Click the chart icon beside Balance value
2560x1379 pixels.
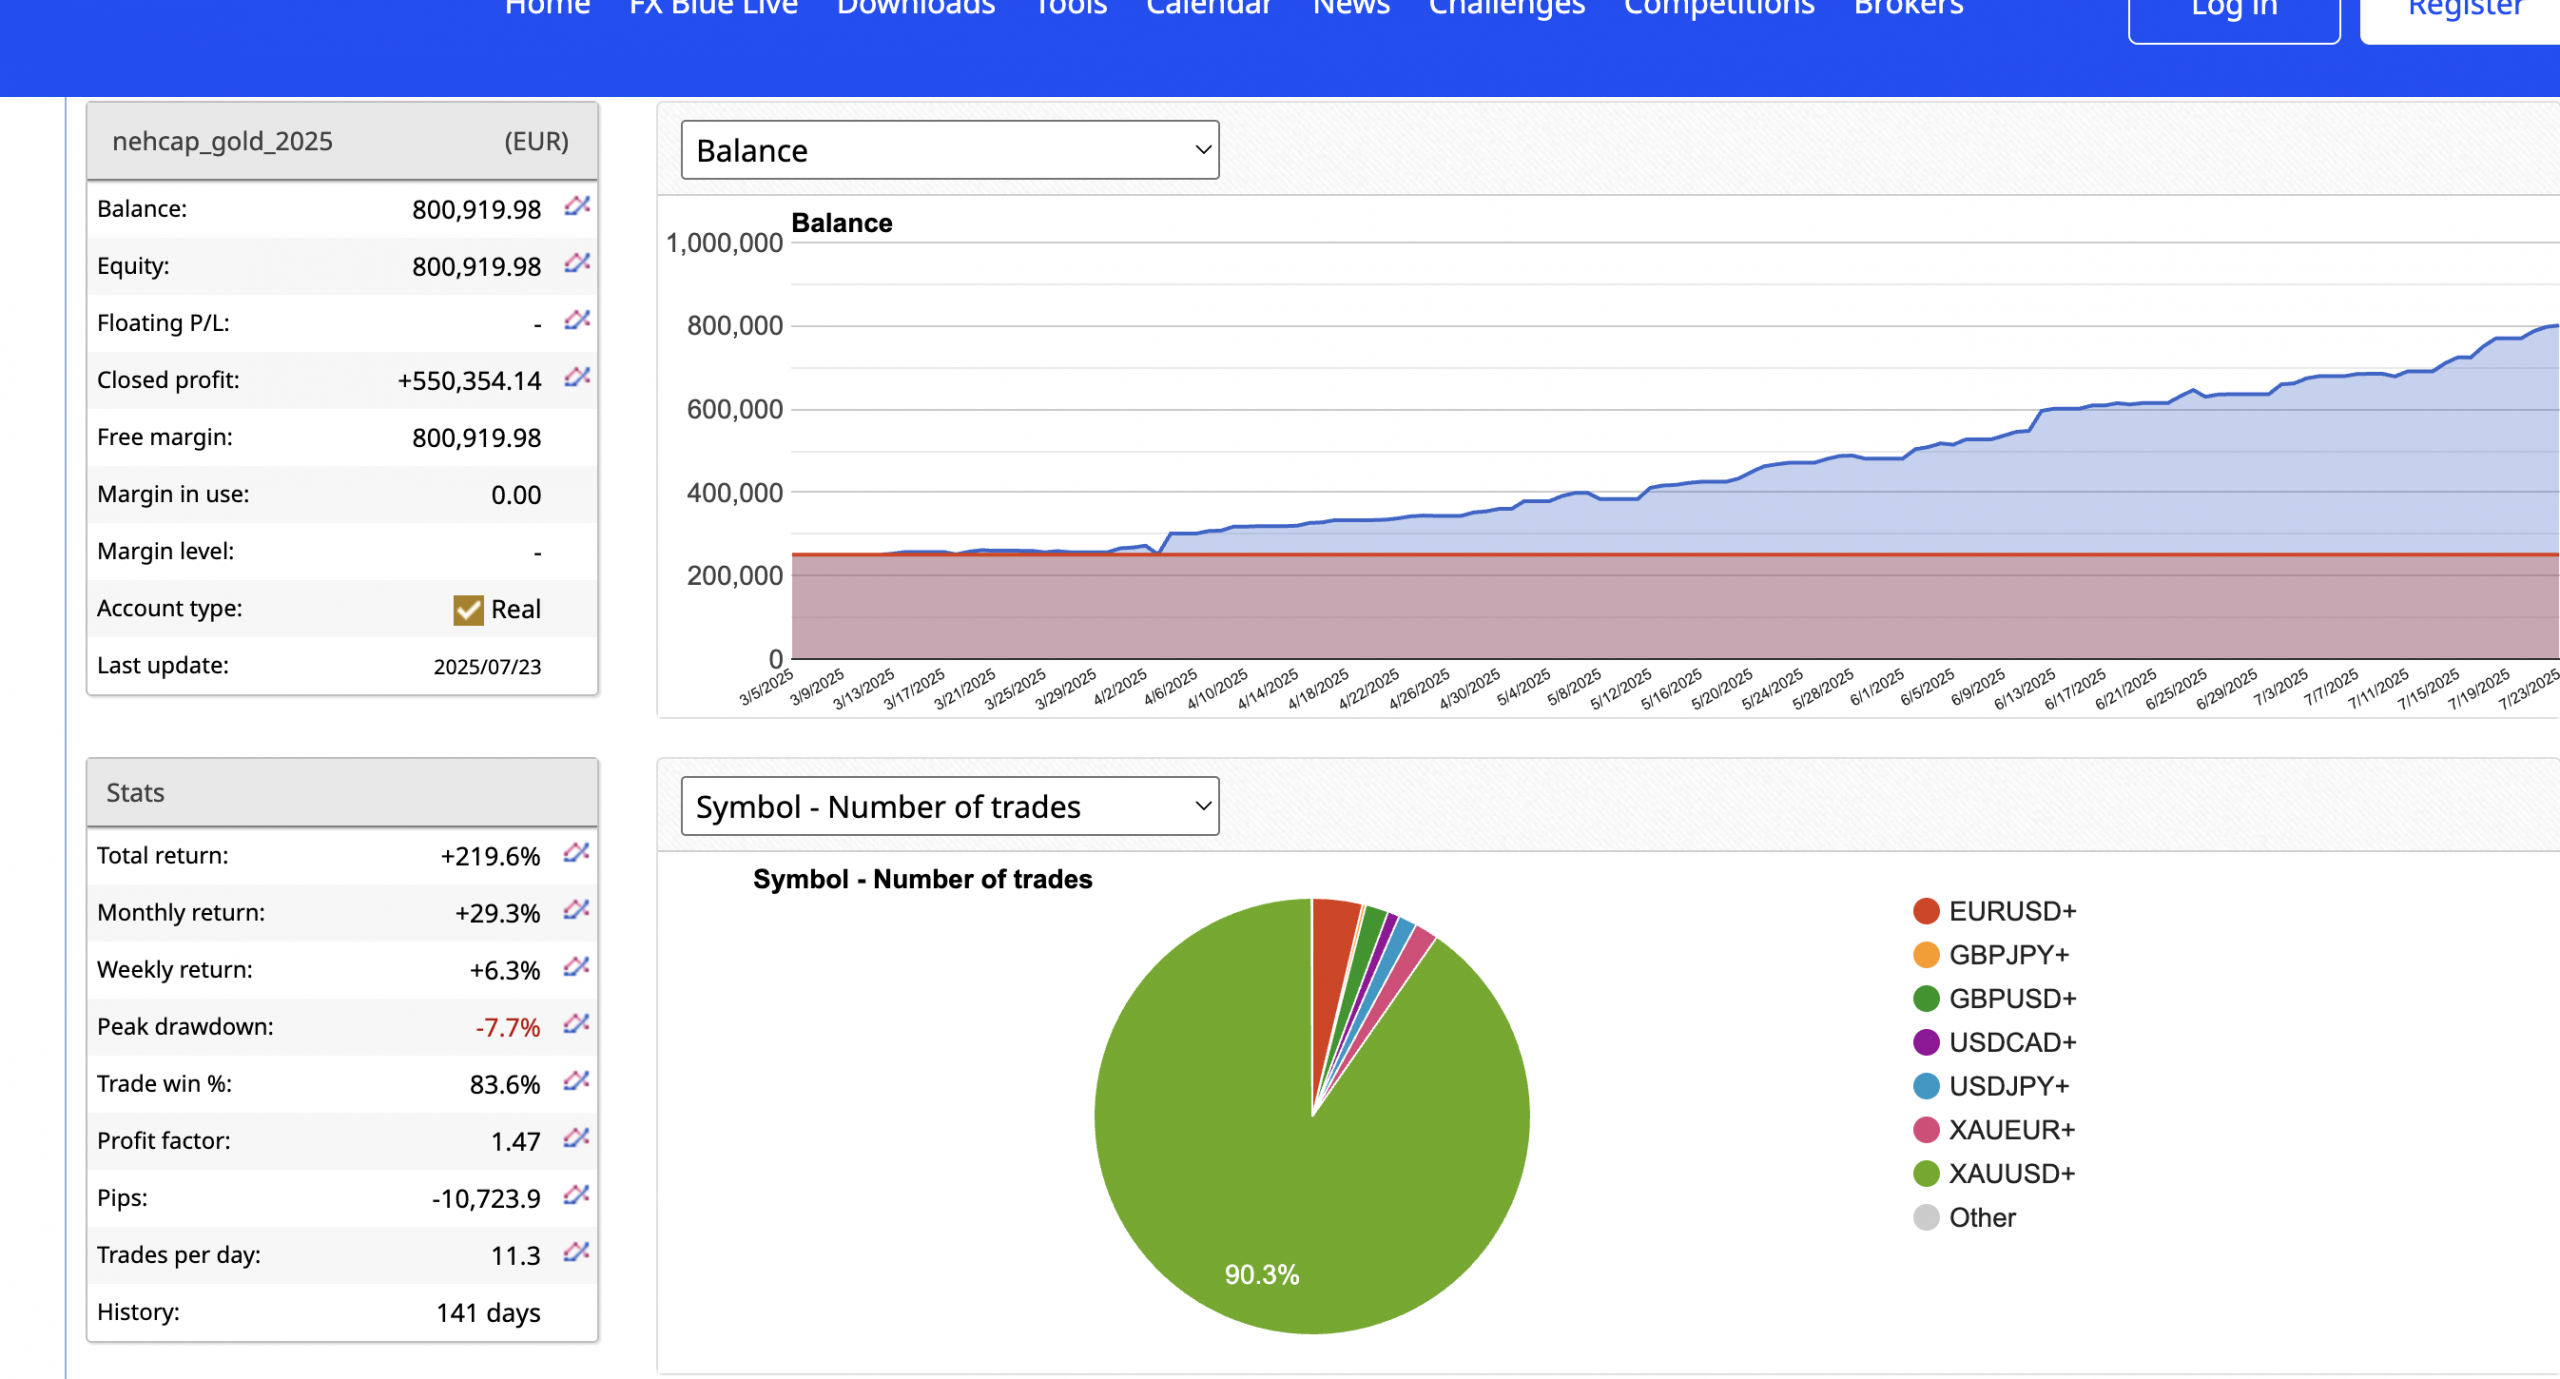(x=577, y=206)
